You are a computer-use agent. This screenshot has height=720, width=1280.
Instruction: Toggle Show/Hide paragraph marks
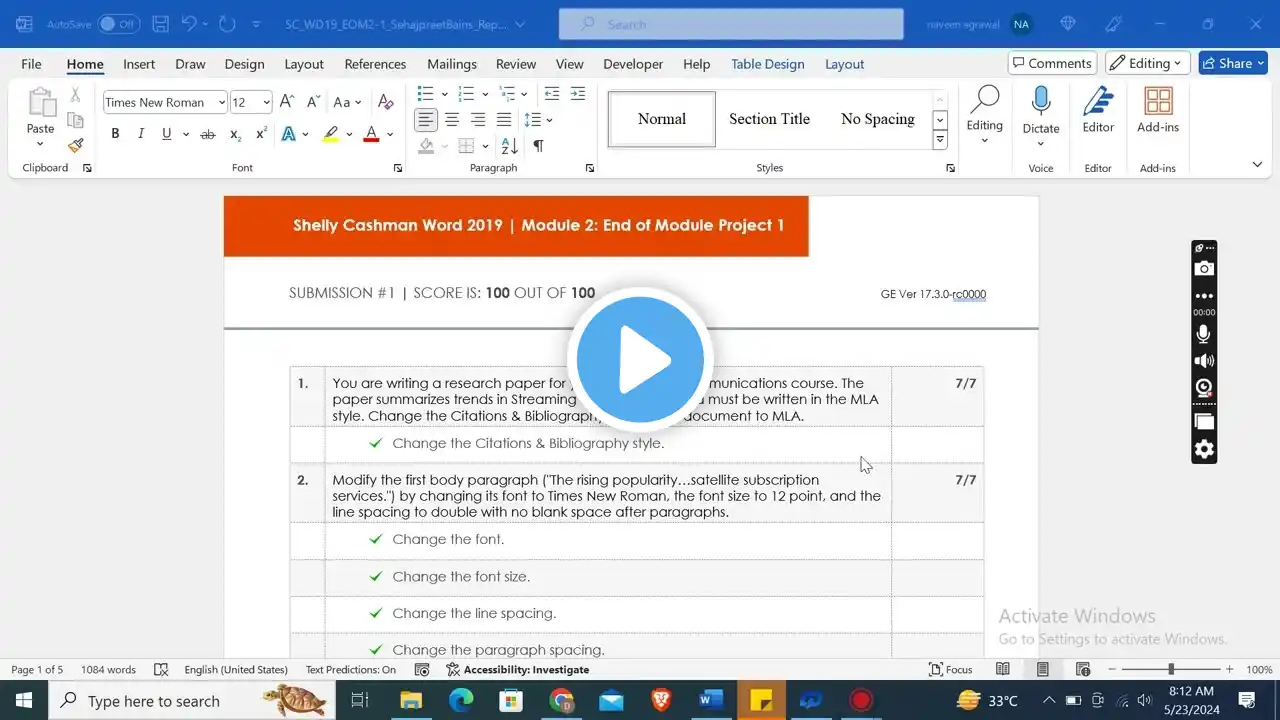pyautogui.click(x=538, y=146)
